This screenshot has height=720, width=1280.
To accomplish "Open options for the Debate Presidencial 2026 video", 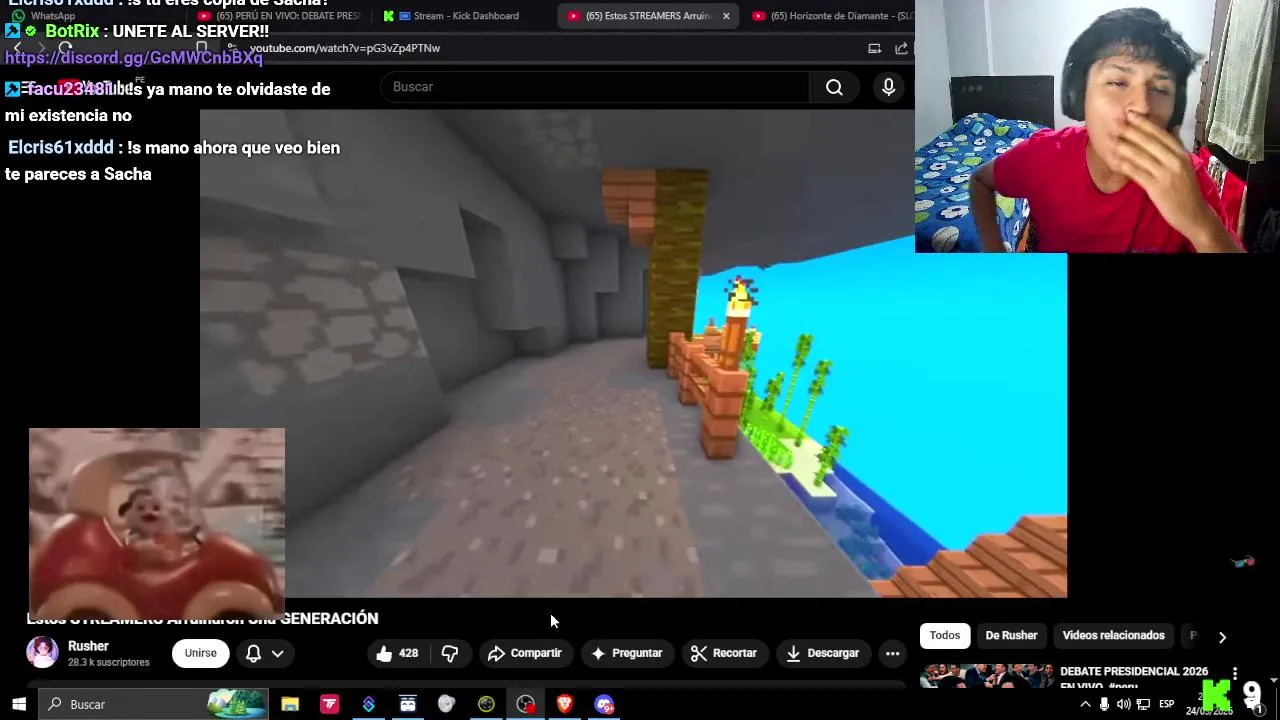I will pyautogui.click(x=1235, y=674).
